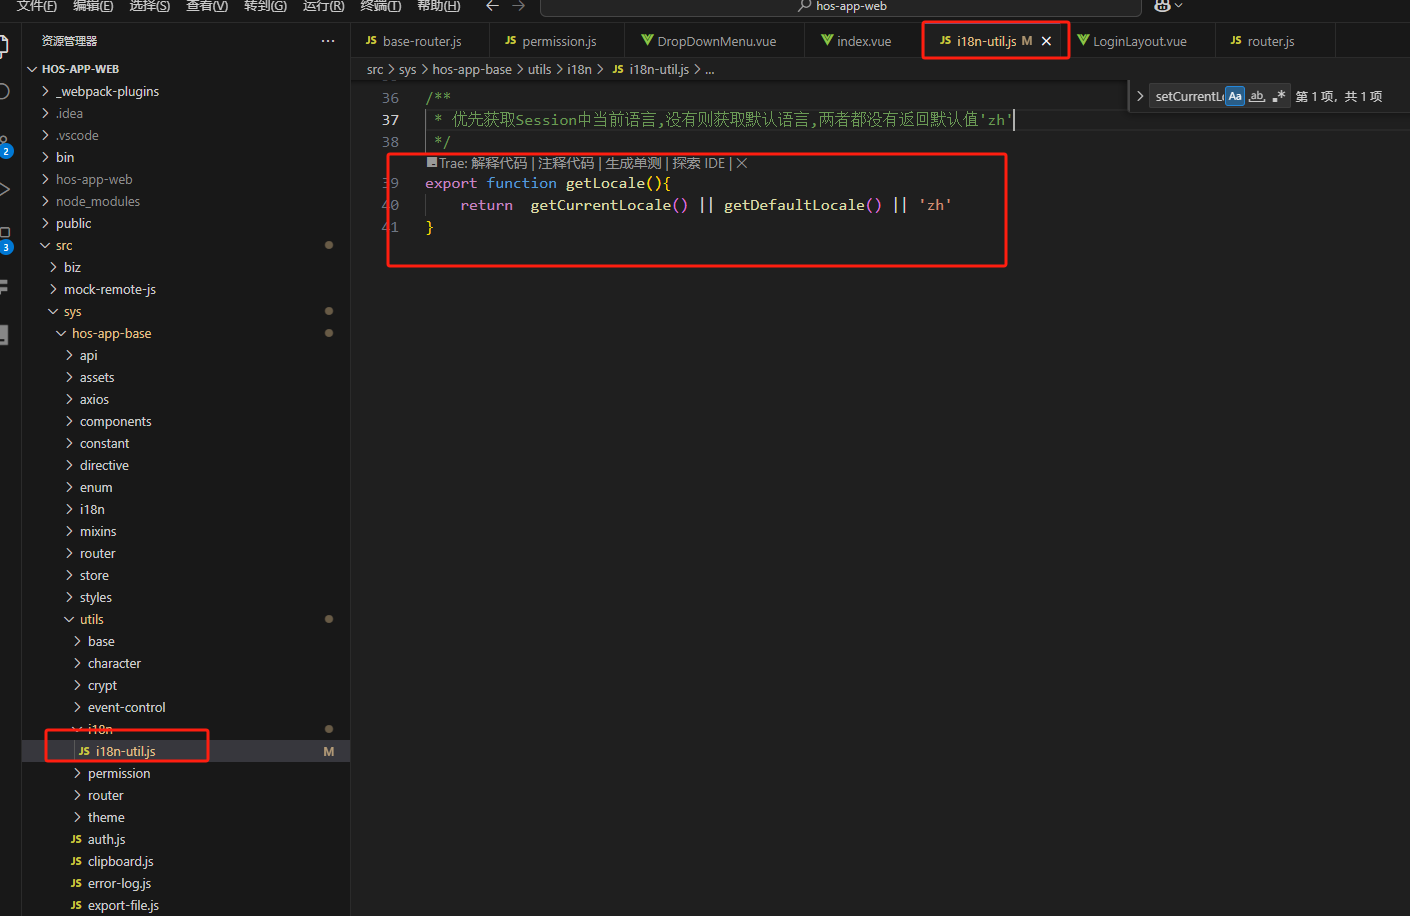
Task: Navigate back with the left arrow
Action: (x=492, y=6)
